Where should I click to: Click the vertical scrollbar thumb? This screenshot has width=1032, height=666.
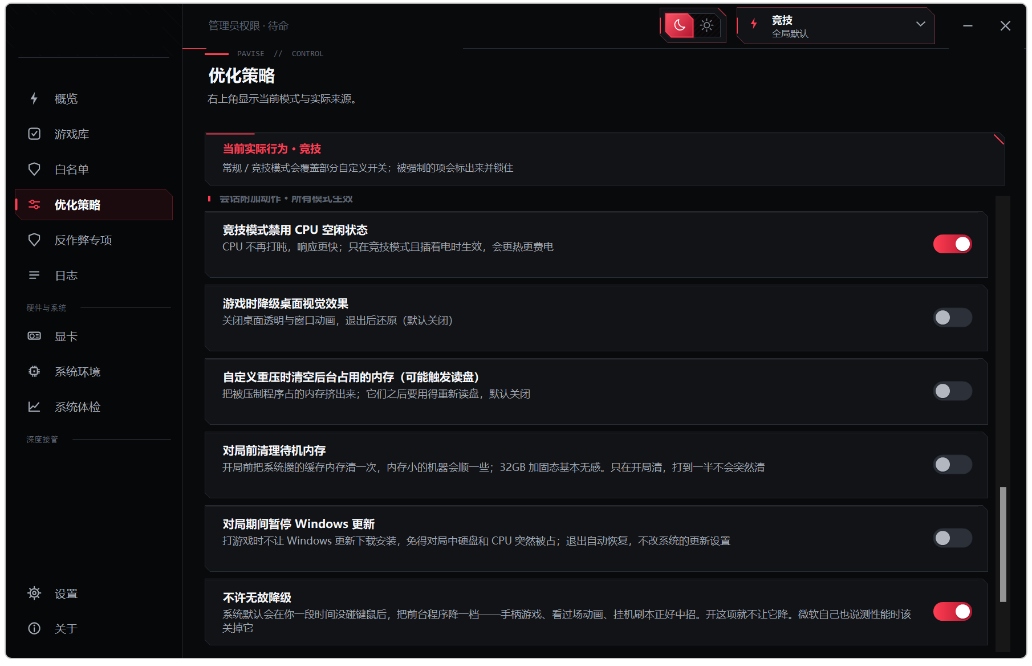[1003, 544]
